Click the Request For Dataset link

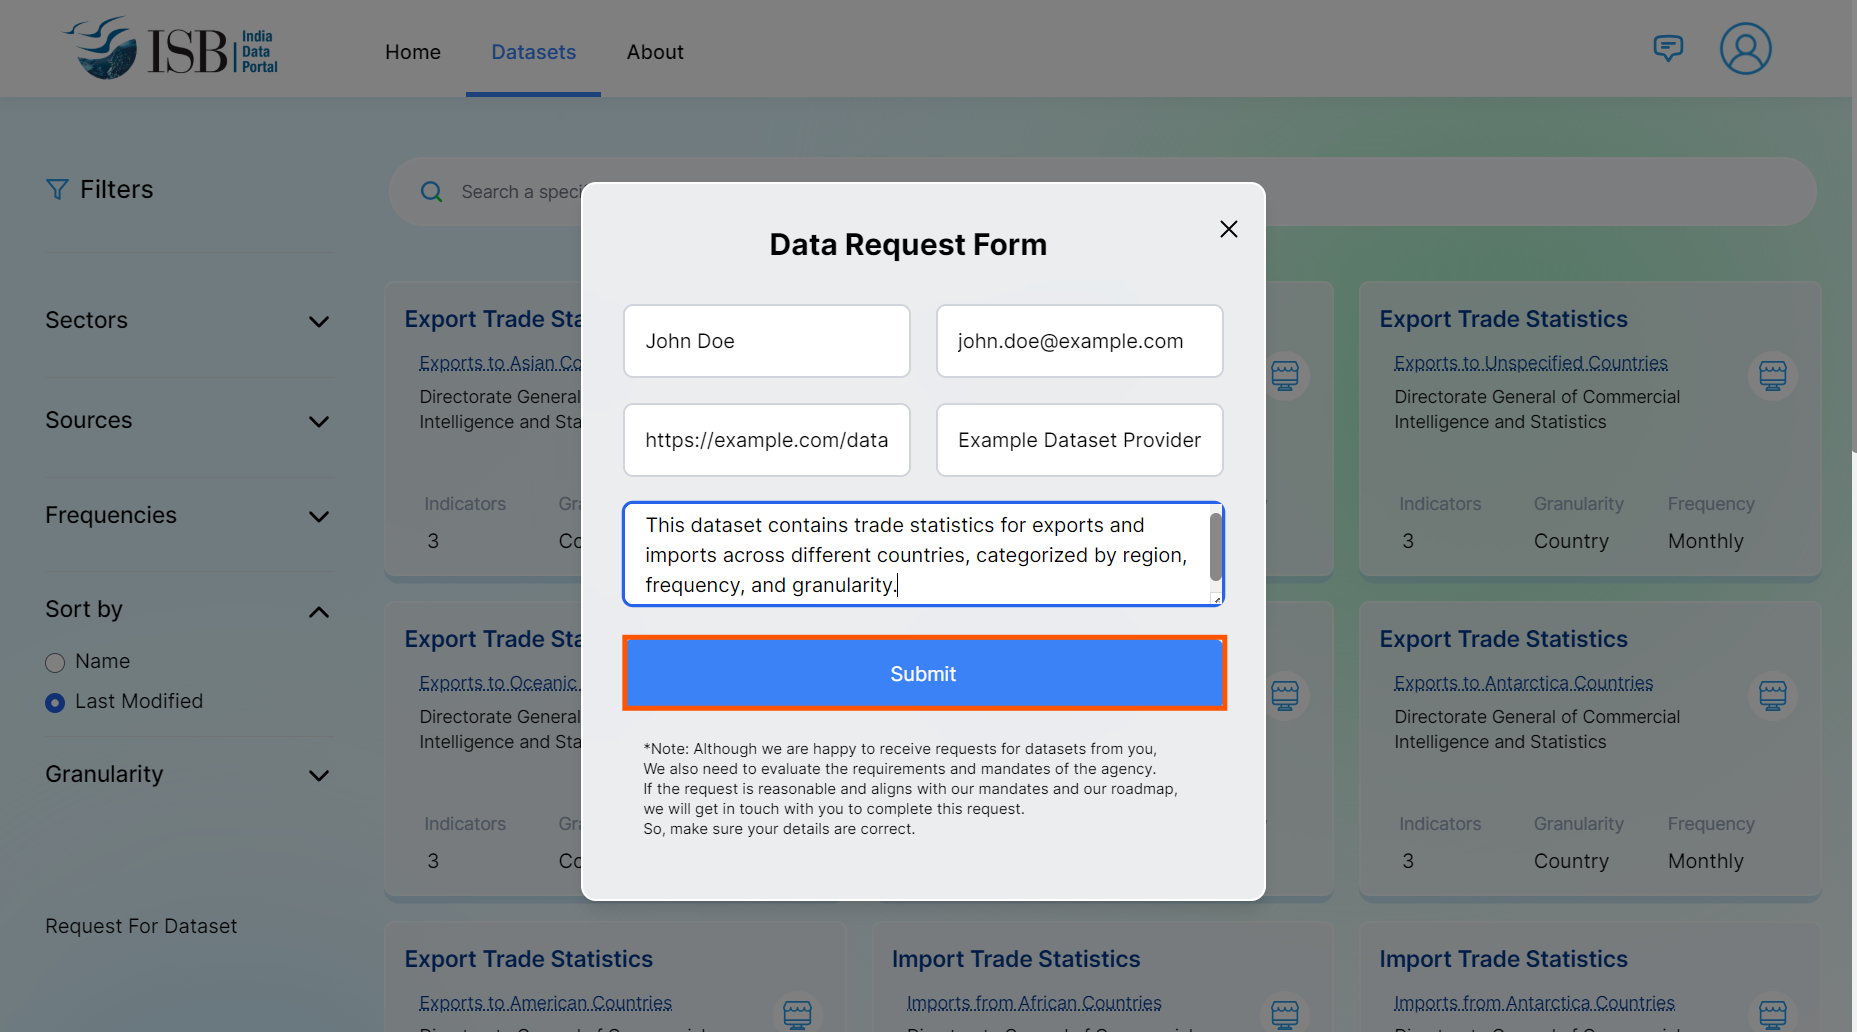141,927
